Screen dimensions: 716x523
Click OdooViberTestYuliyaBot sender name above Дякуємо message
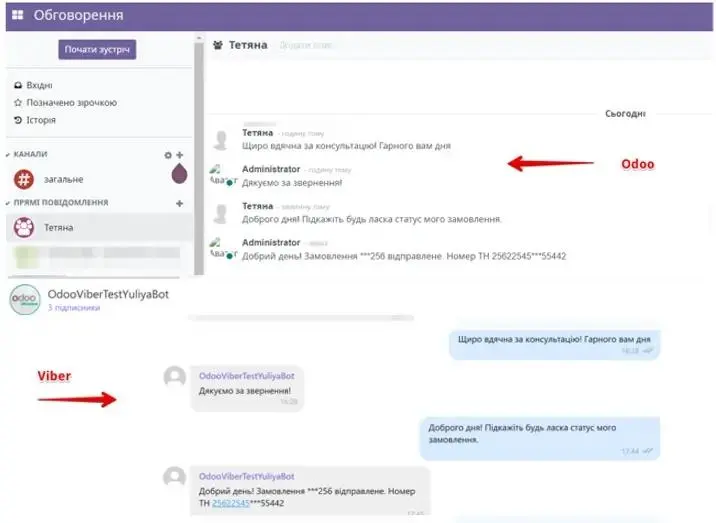[x=246, y=373]
